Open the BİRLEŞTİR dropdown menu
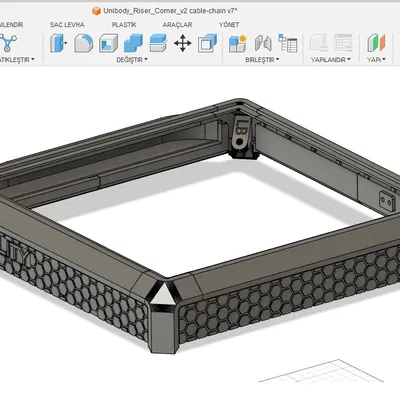The width and height of the screenshot is (400, 400). 262,60
